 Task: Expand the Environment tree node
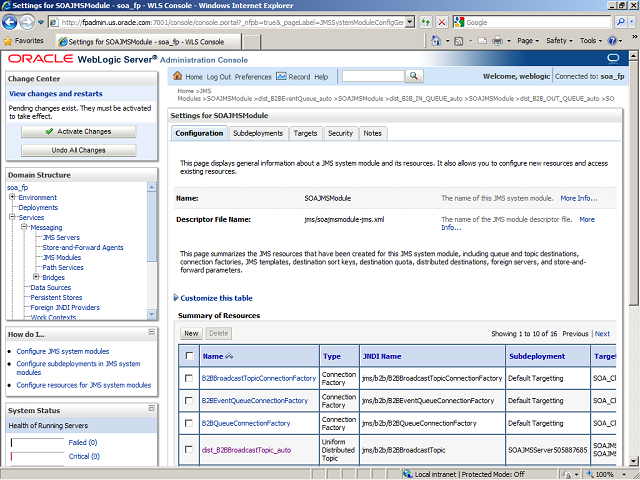[x=13, y=197]
